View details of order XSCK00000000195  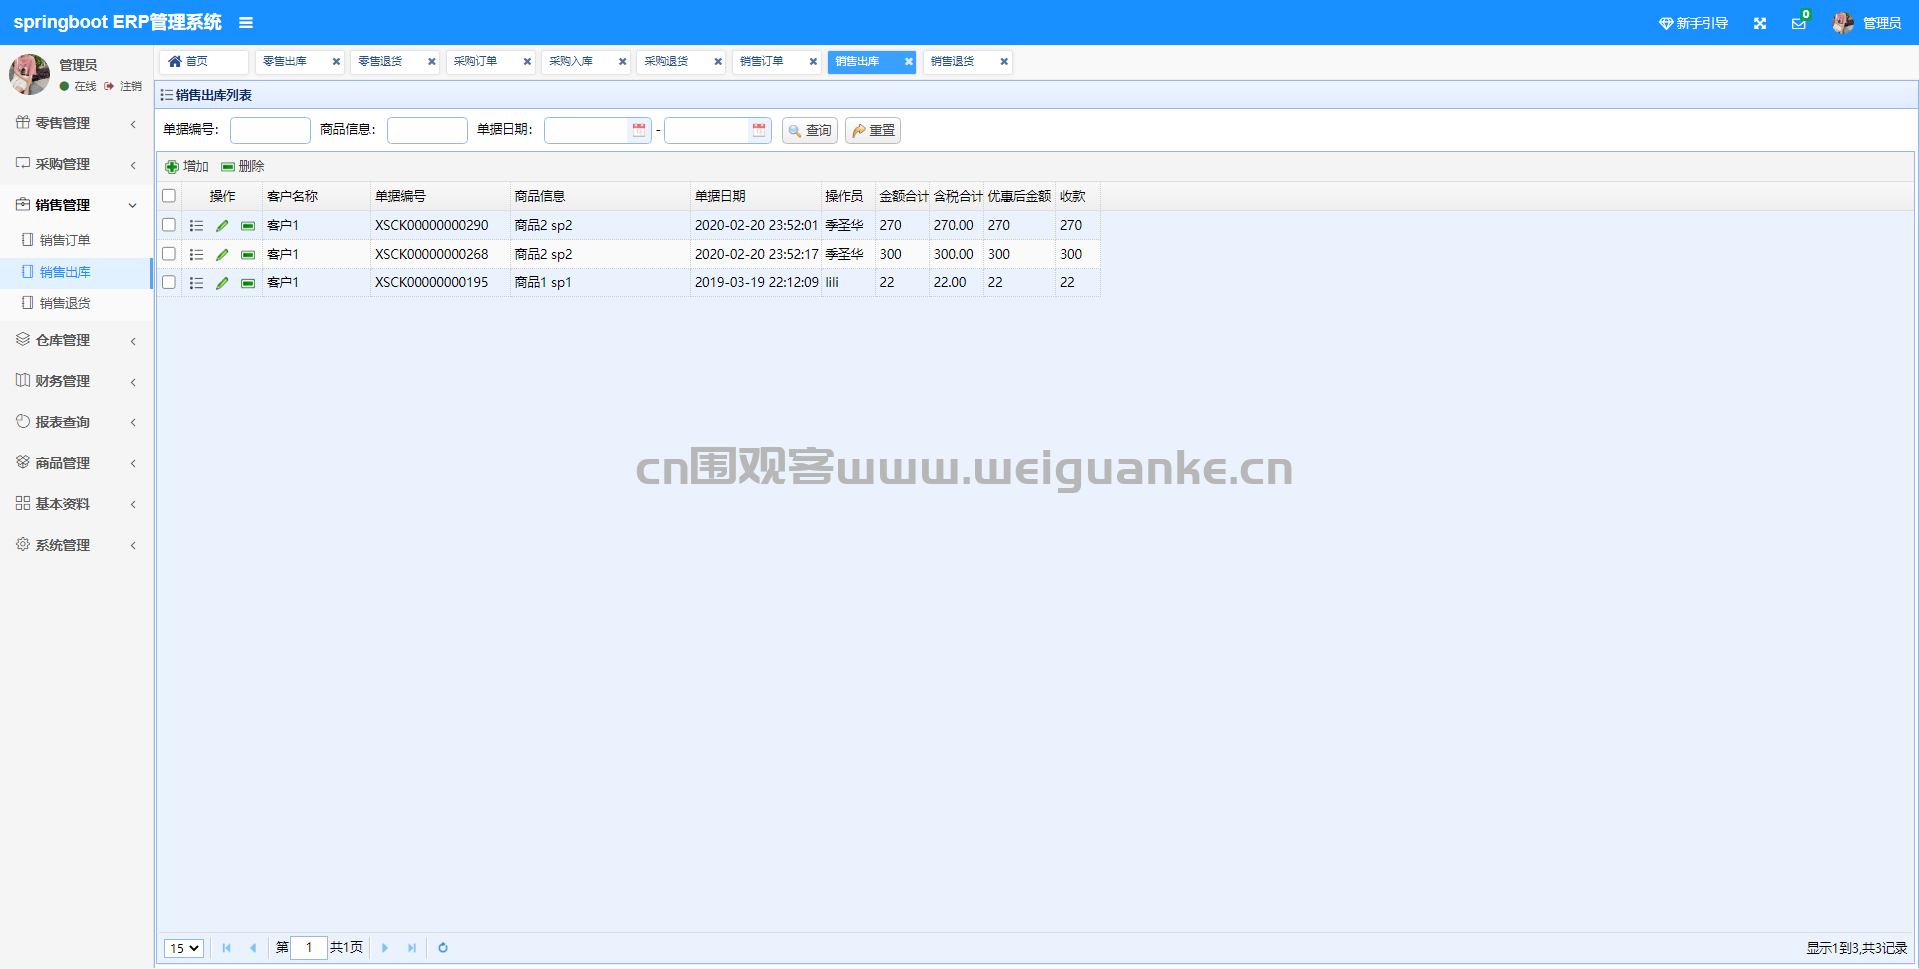[196, 283]
